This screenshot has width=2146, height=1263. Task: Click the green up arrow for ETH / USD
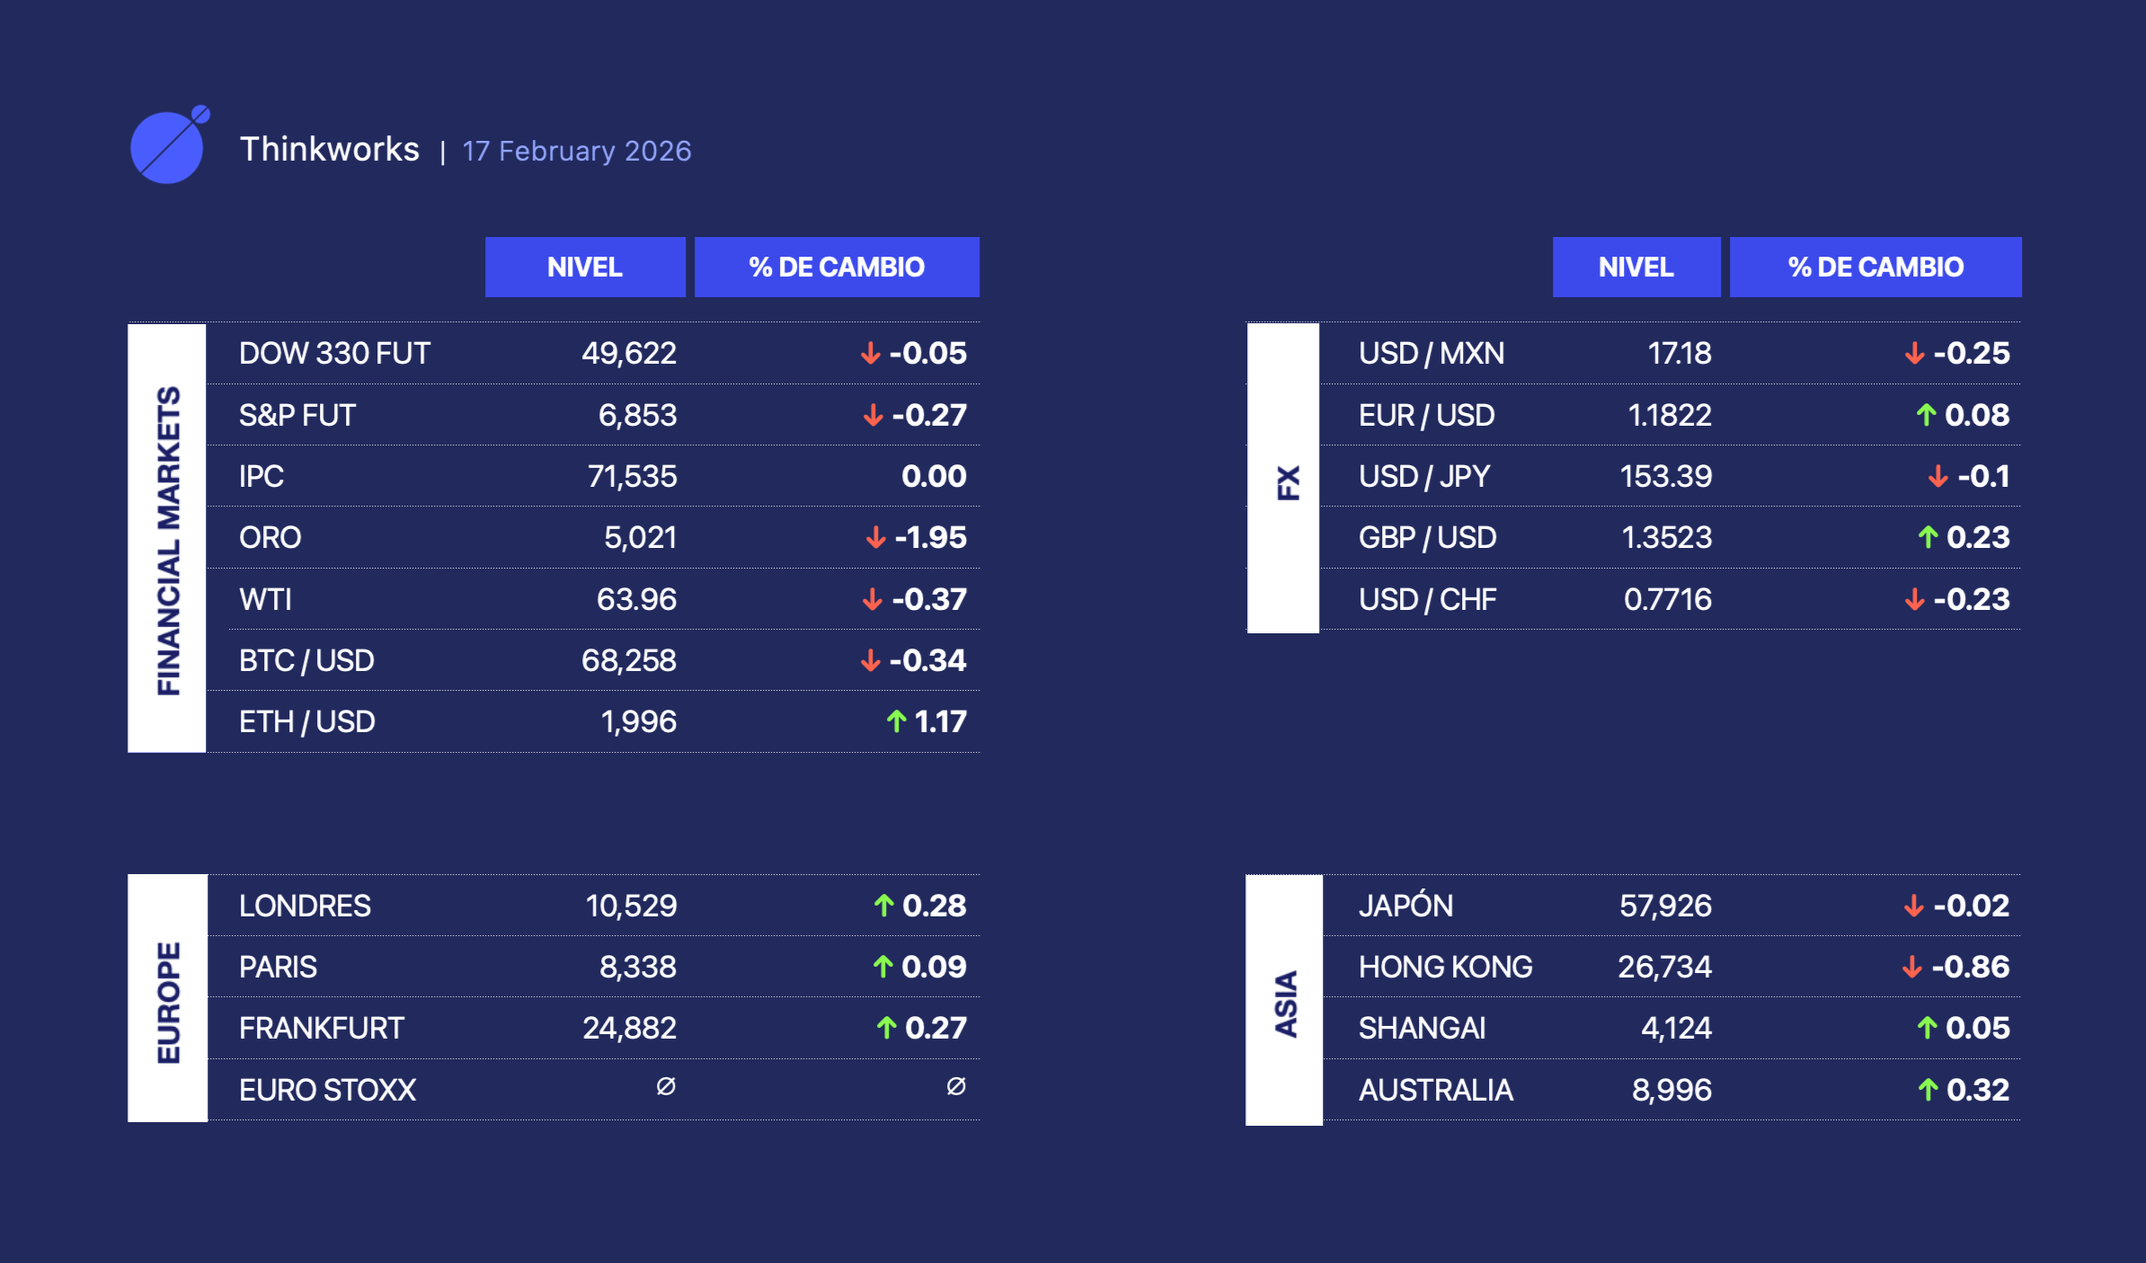896,721
